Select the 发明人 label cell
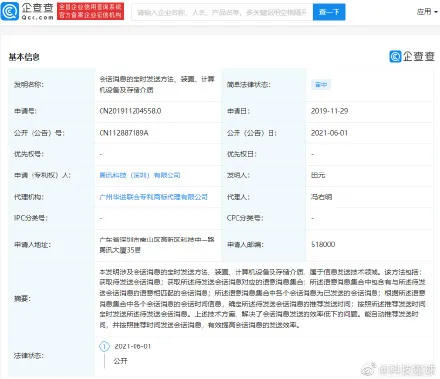Viewport: 440px width, 379px height. [264, 175]
